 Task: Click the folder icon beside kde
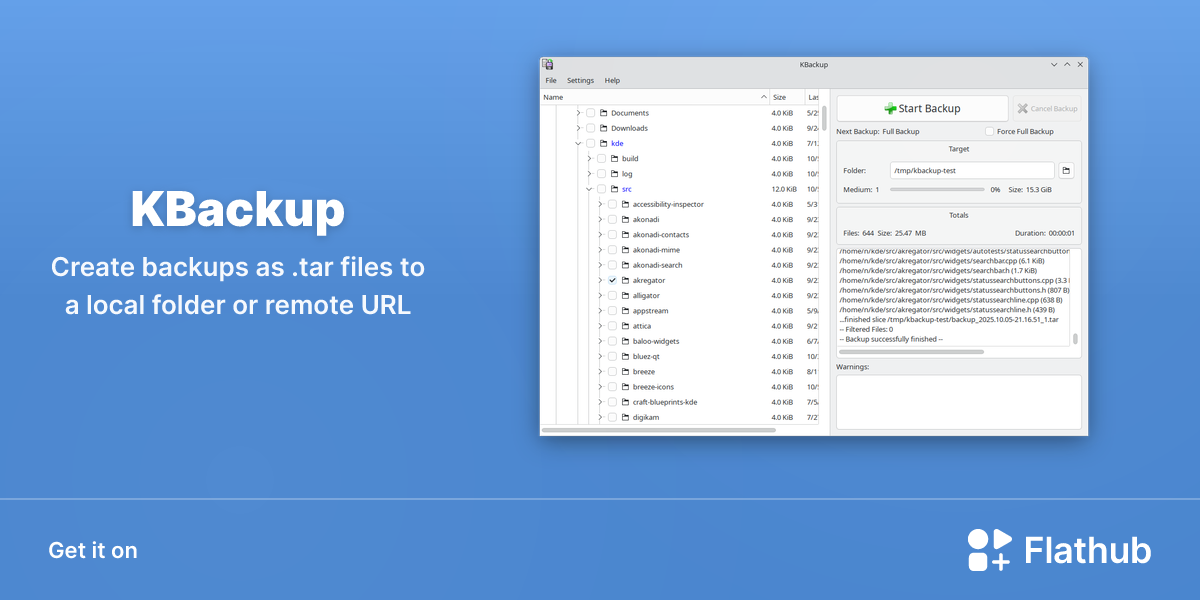[x=603, y=143]
